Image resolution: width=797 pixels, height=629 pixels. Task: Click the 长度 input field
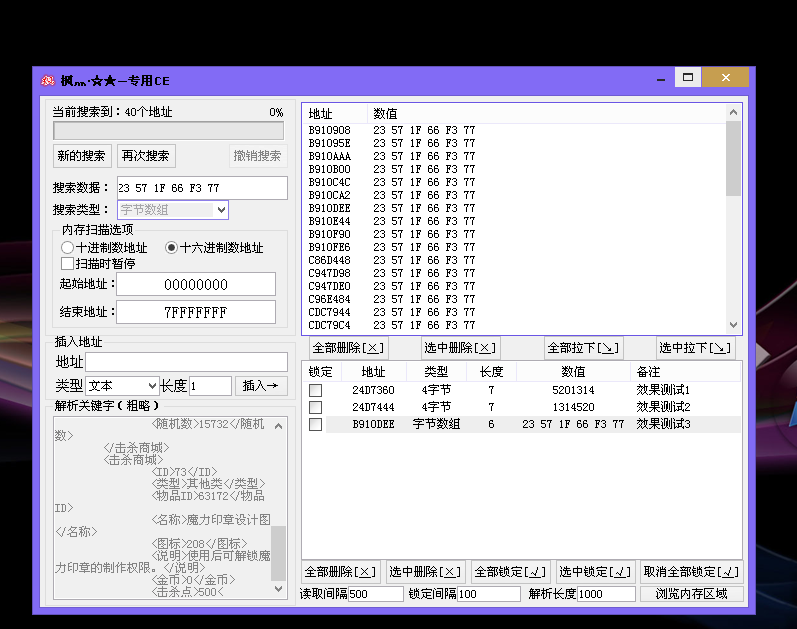click(210, 386)
